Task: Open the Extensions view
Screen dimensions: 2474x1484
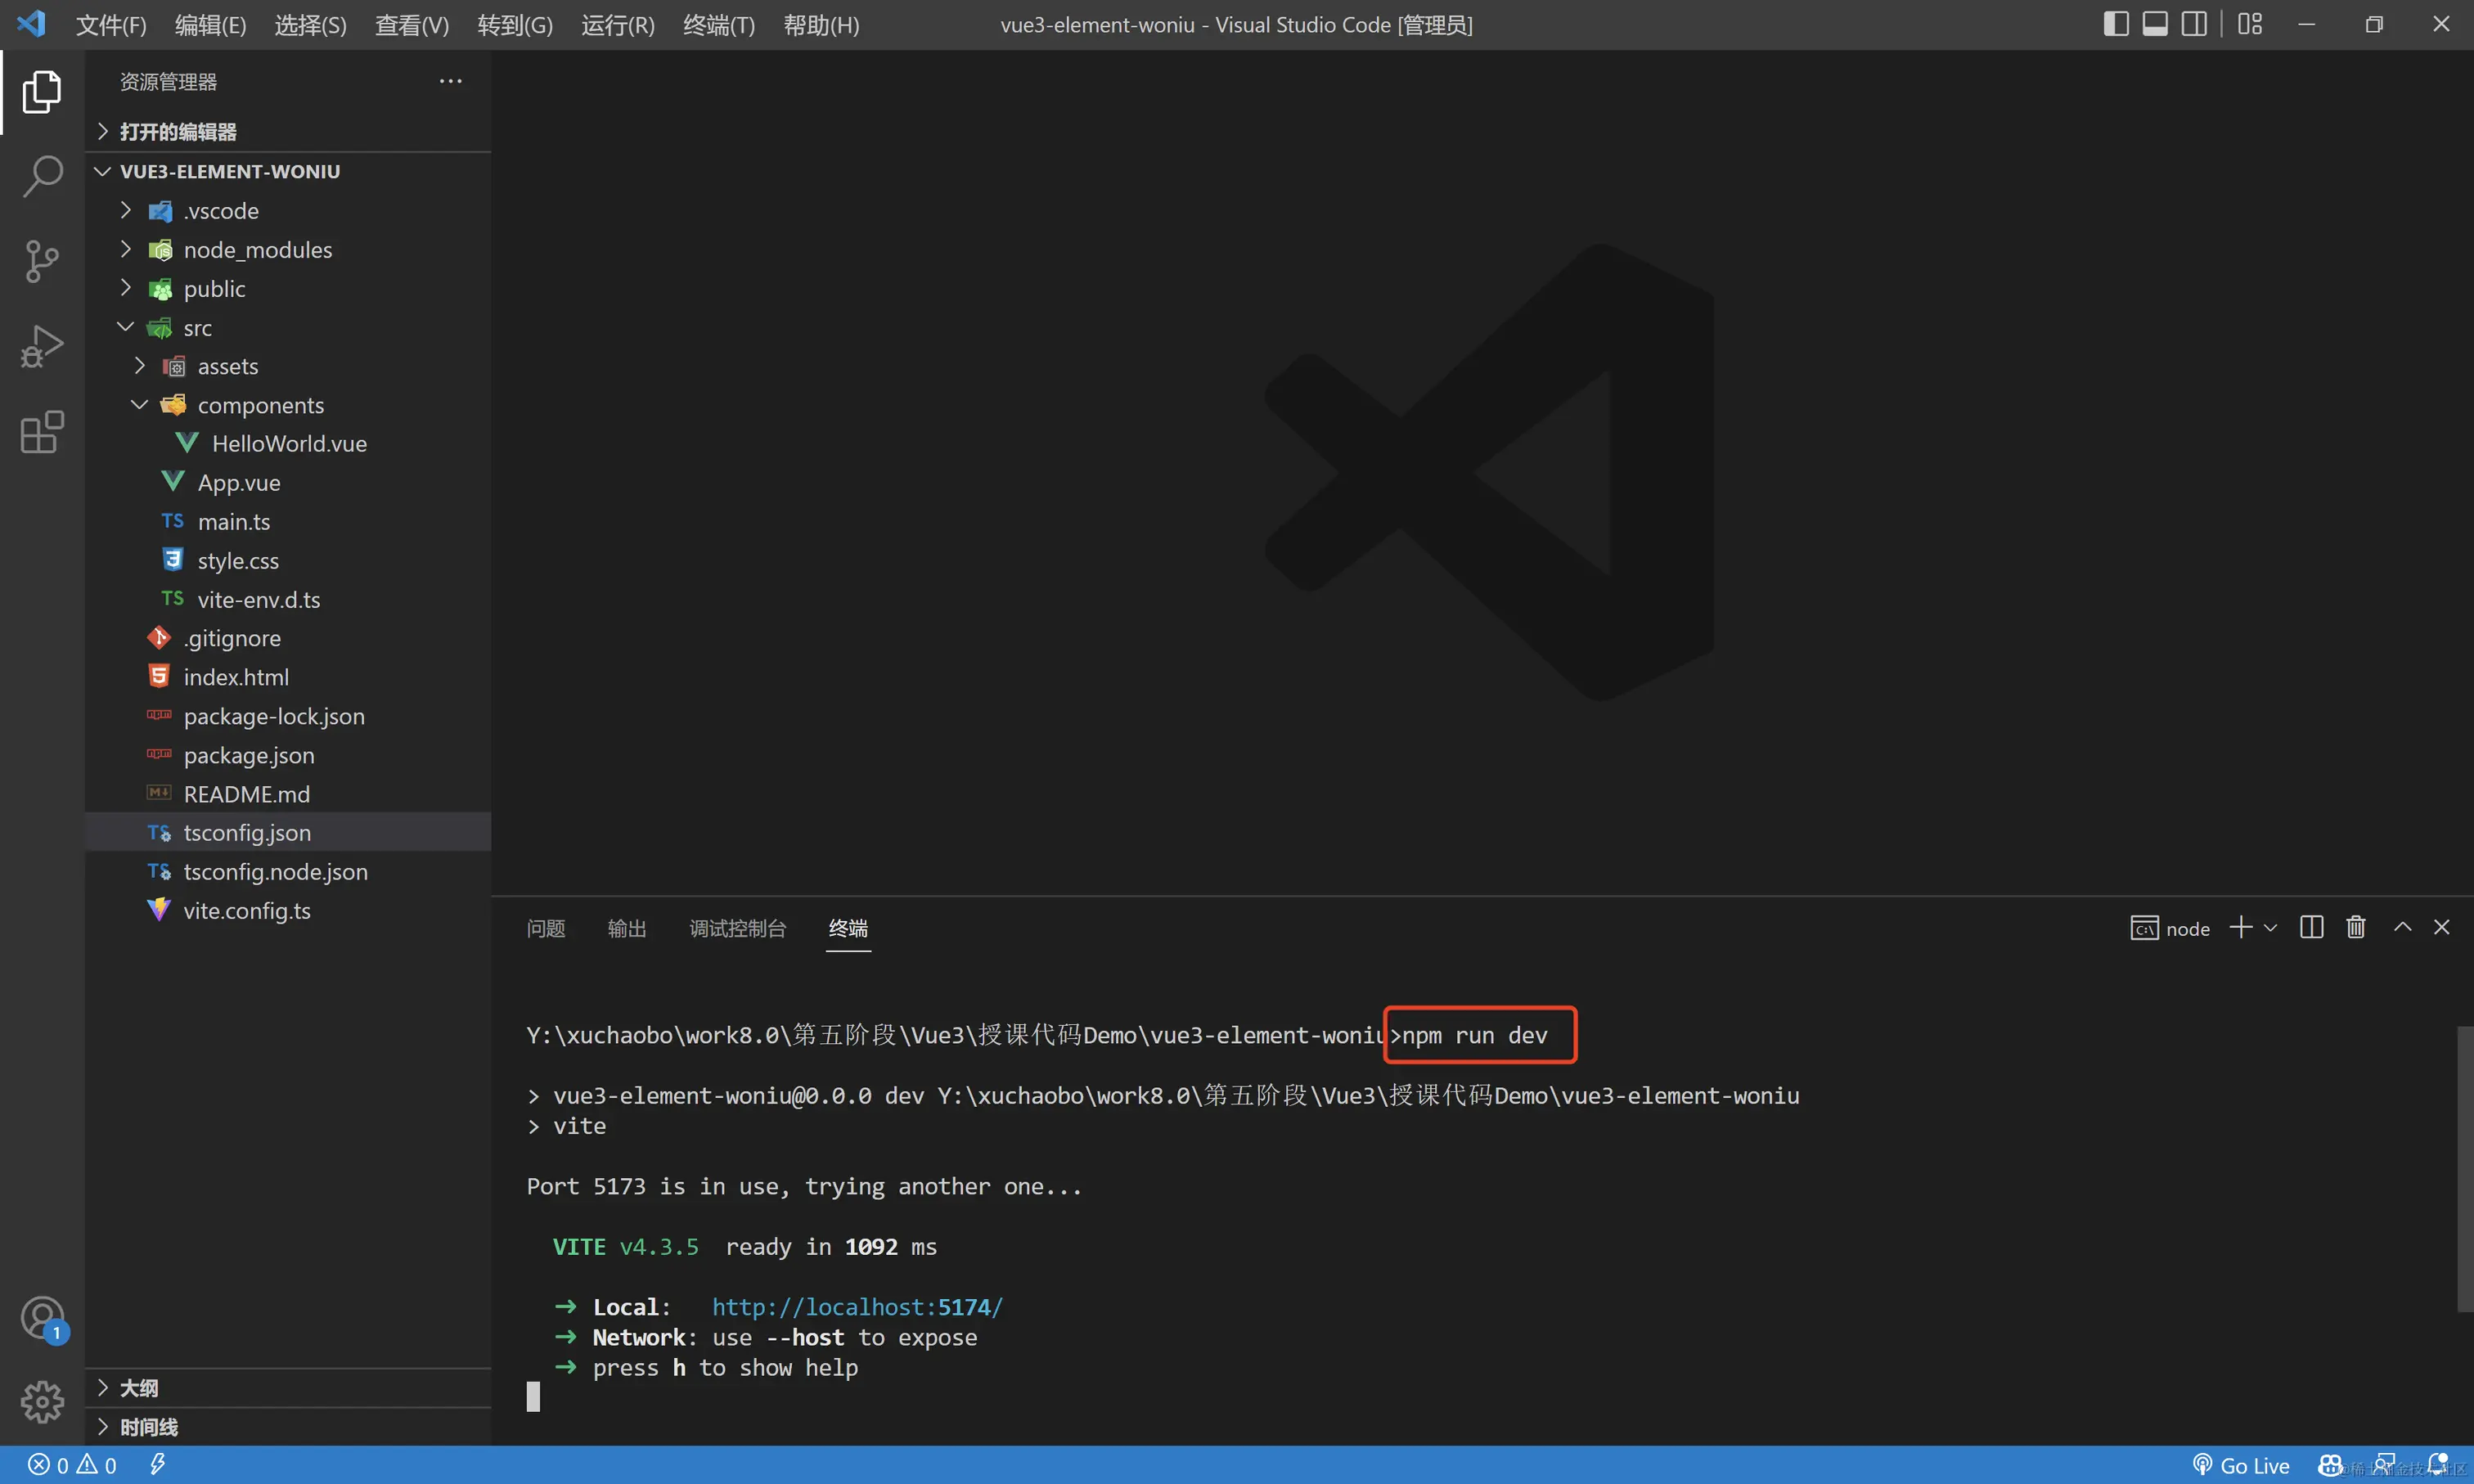Action: coord(42,432)
